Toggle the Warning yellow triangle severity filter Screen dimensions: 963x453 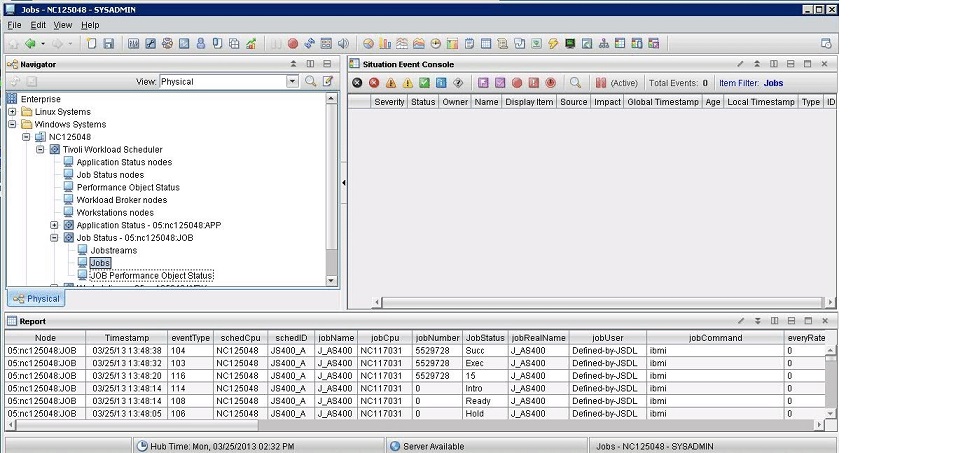point(407,83)
